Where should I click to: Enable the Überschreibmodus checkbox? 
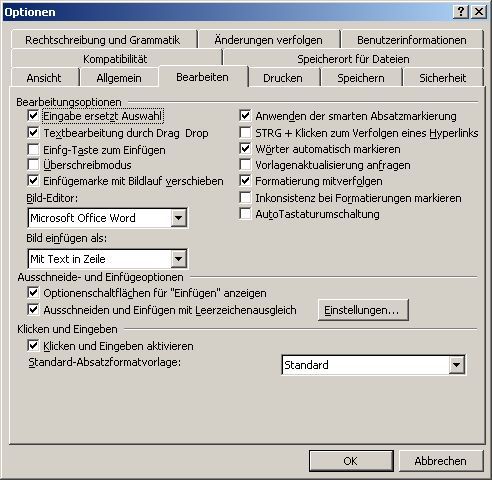(33, 165)
